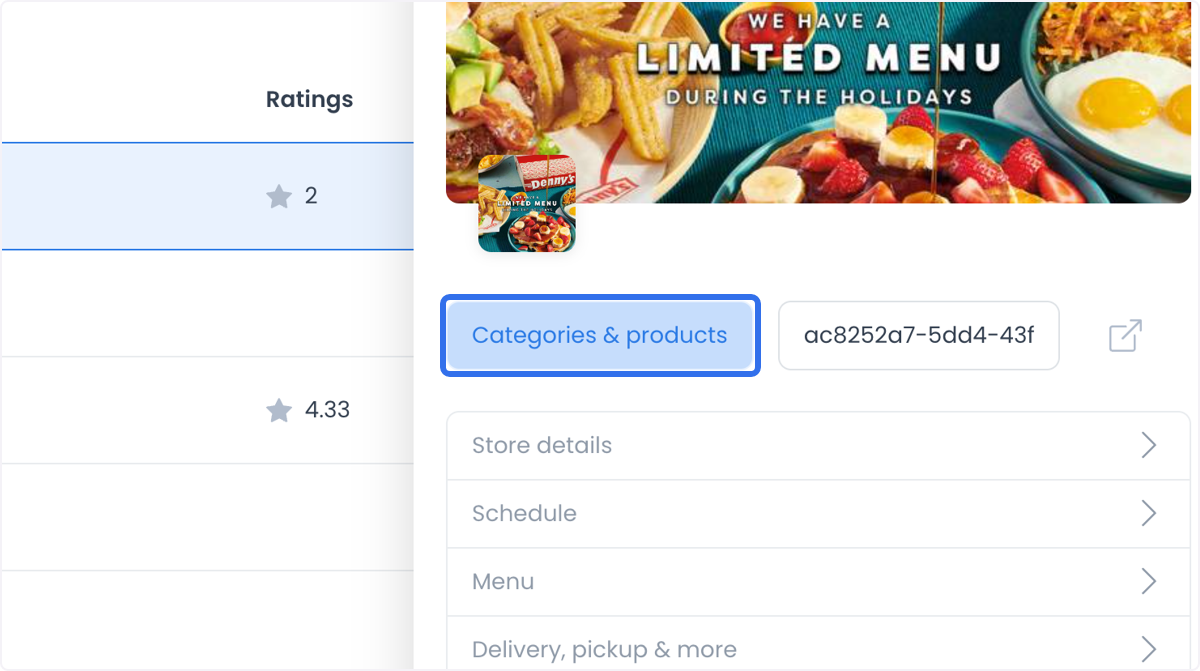Select the row with rating 4.33
The width and height of the screenshot is (1200, 671).
[x=207, y=410]
